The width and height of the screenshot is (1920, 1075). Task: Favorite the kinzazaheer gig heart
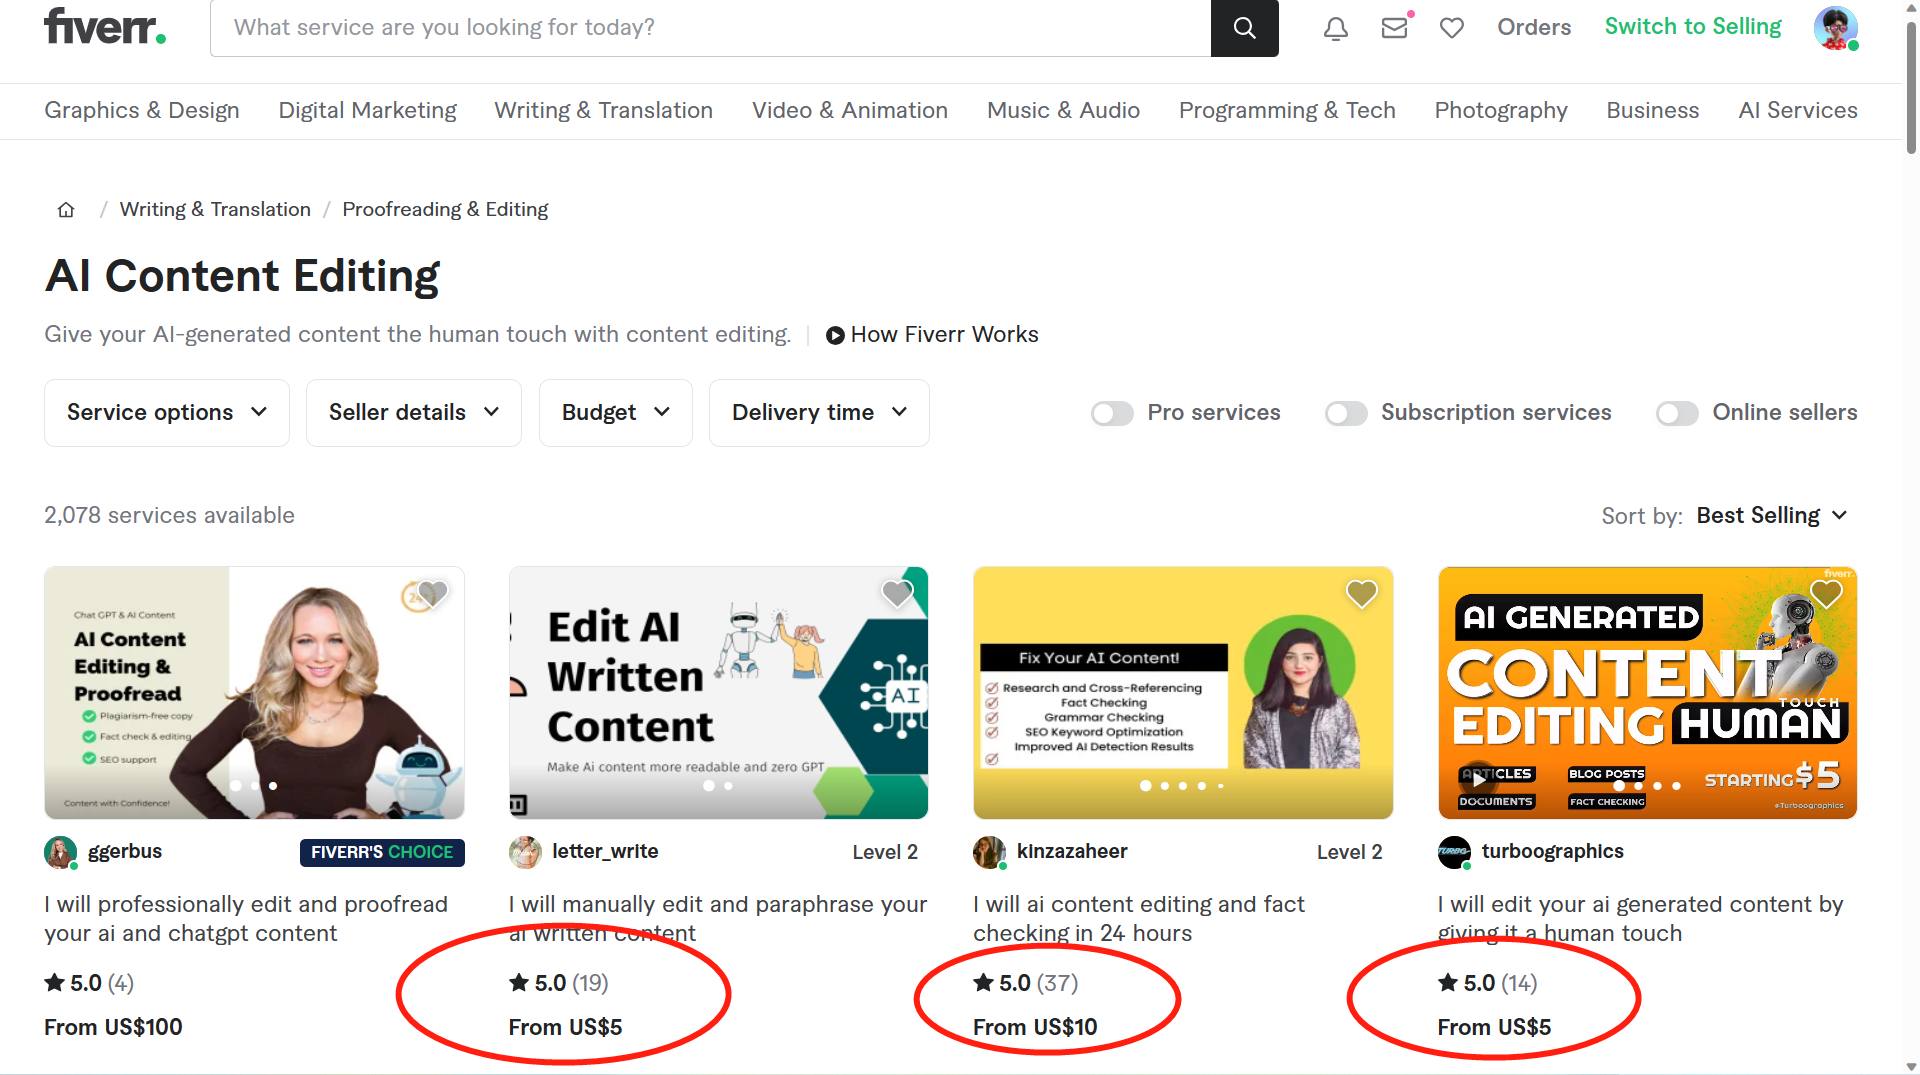coord(1362,593)
